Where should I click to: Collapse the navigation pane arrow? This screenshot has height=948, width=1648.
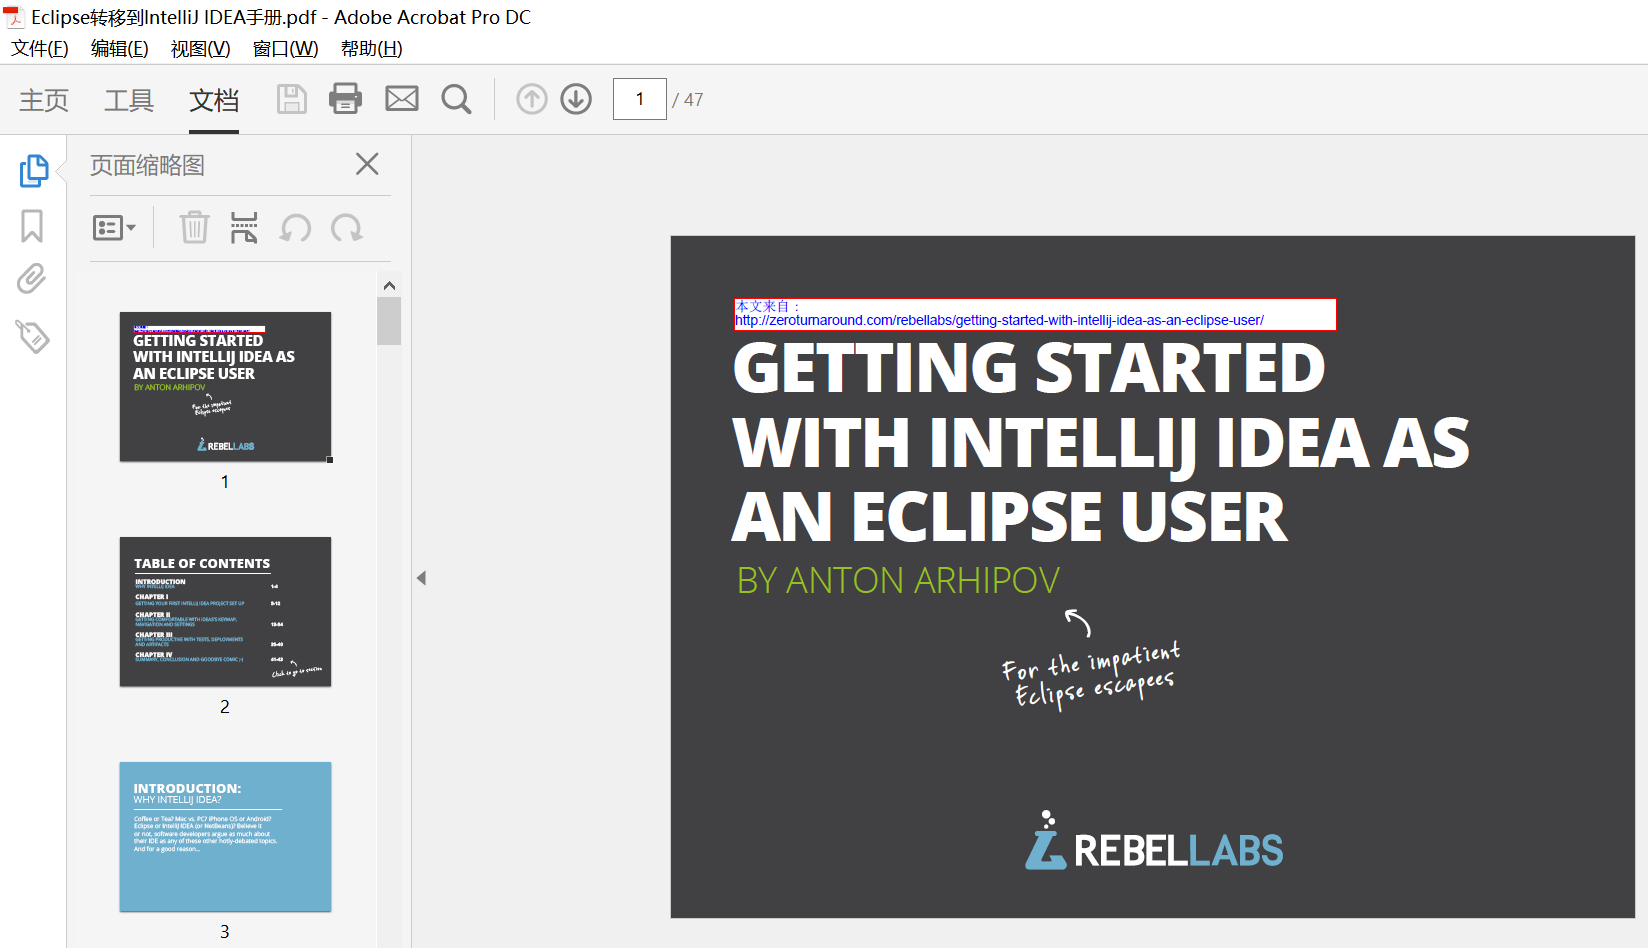421,578
